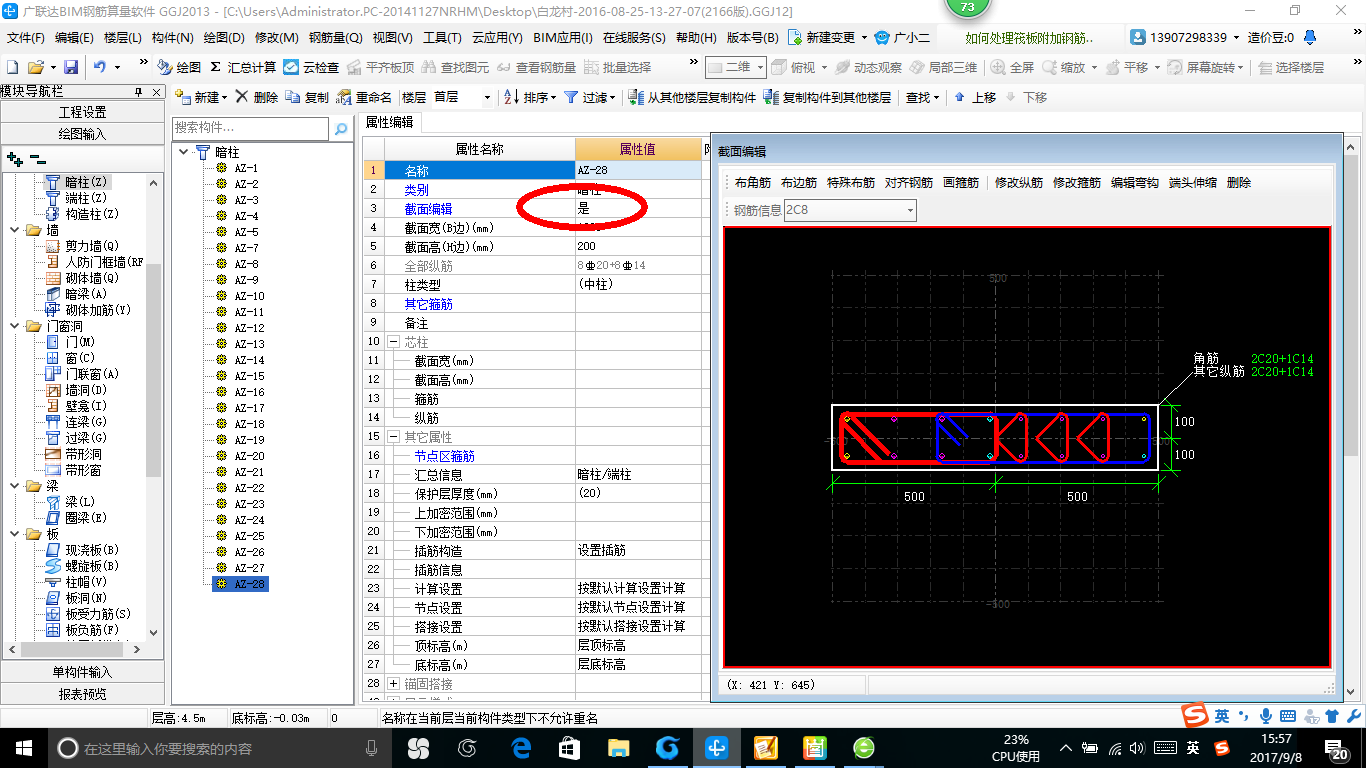Open 钢筋量(Q) menu
The height and width of the screenshot is (768, 1366).
pyautogui.click(x=335, y=38)
